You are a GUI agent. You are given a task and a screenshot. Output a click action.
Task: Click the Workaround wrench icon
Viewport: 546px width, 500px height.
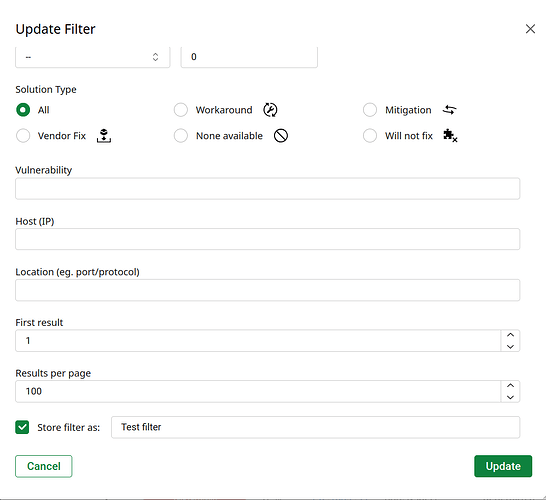tap(270, 110)
